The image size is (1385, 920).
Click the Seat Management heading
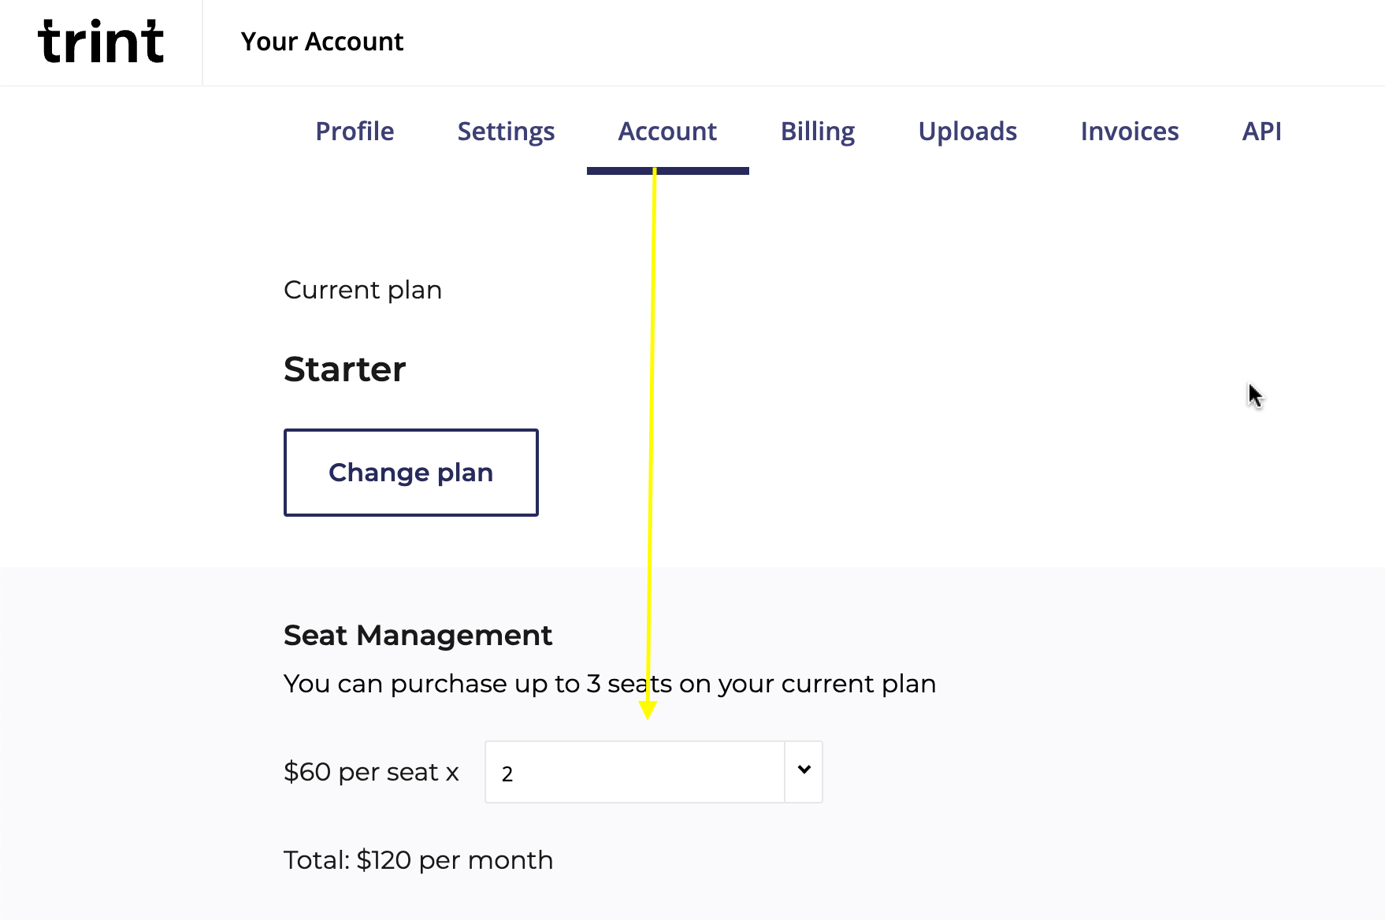click(x=418, y=635)
